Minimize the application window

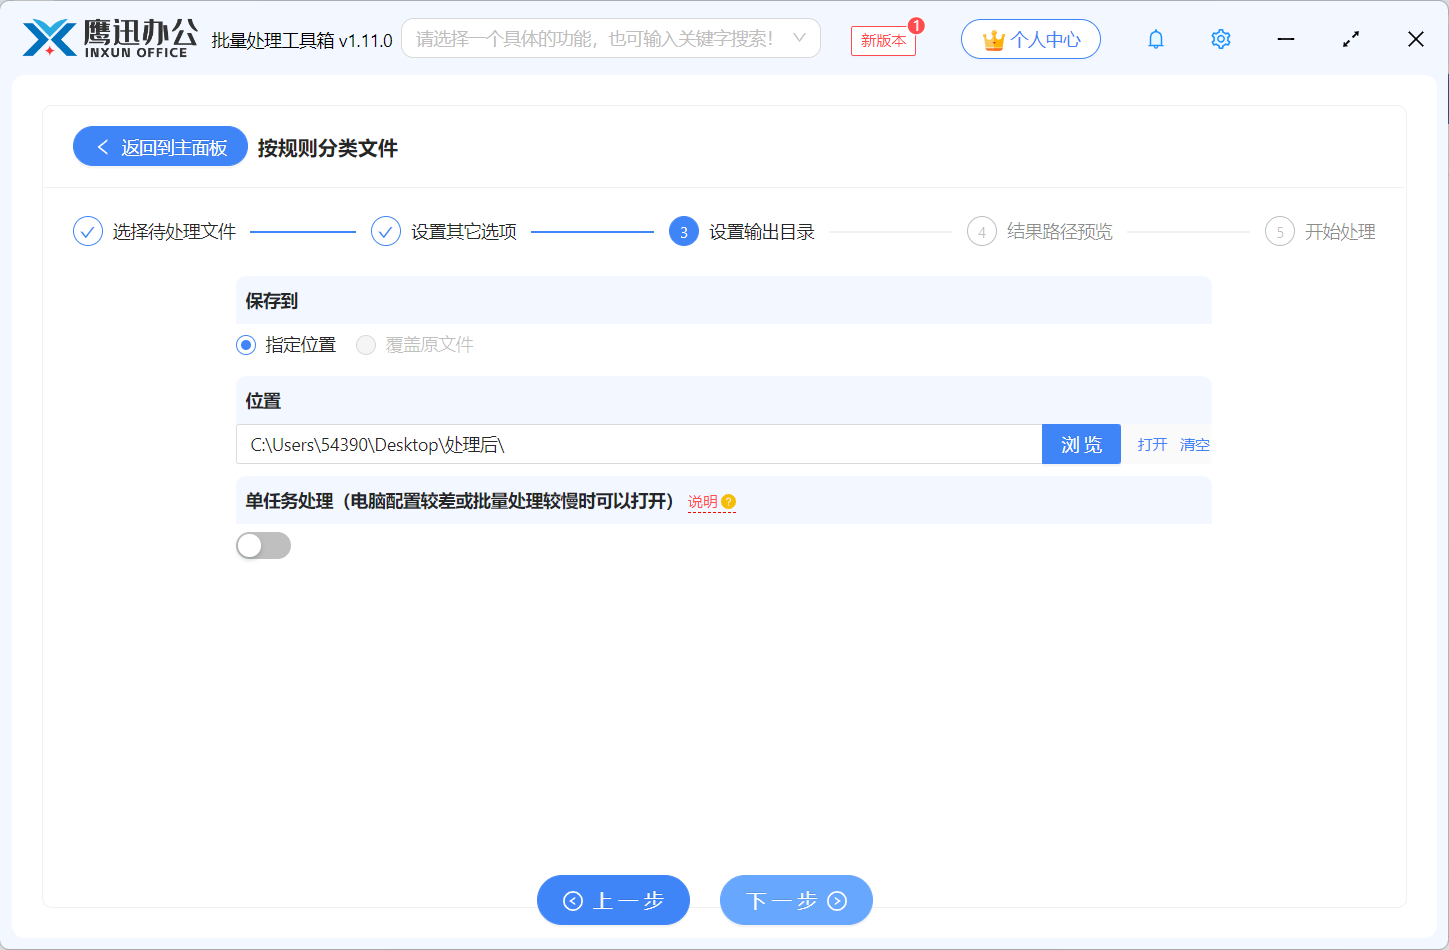pyautogui.click(x=1286, y=39)
